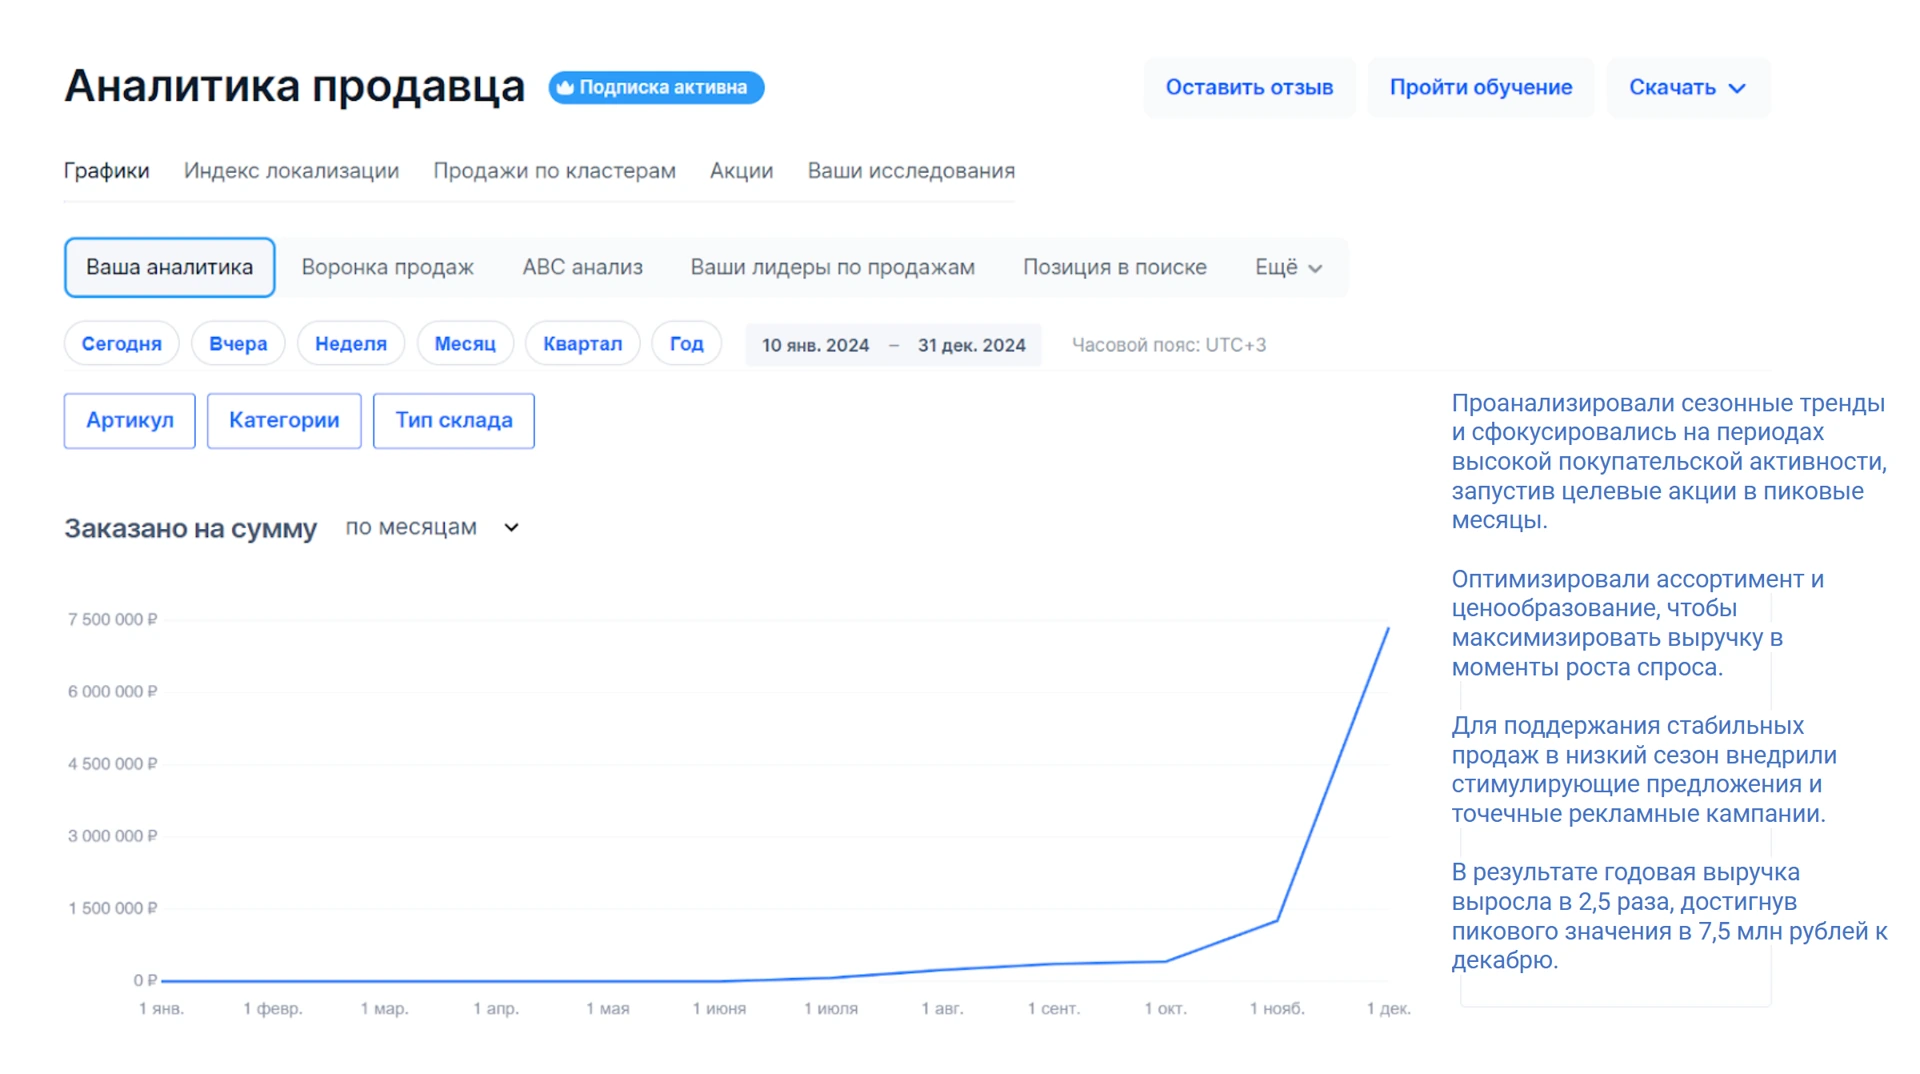
Task: Open the Ваши исследования tab
Action: coord(911,171)
